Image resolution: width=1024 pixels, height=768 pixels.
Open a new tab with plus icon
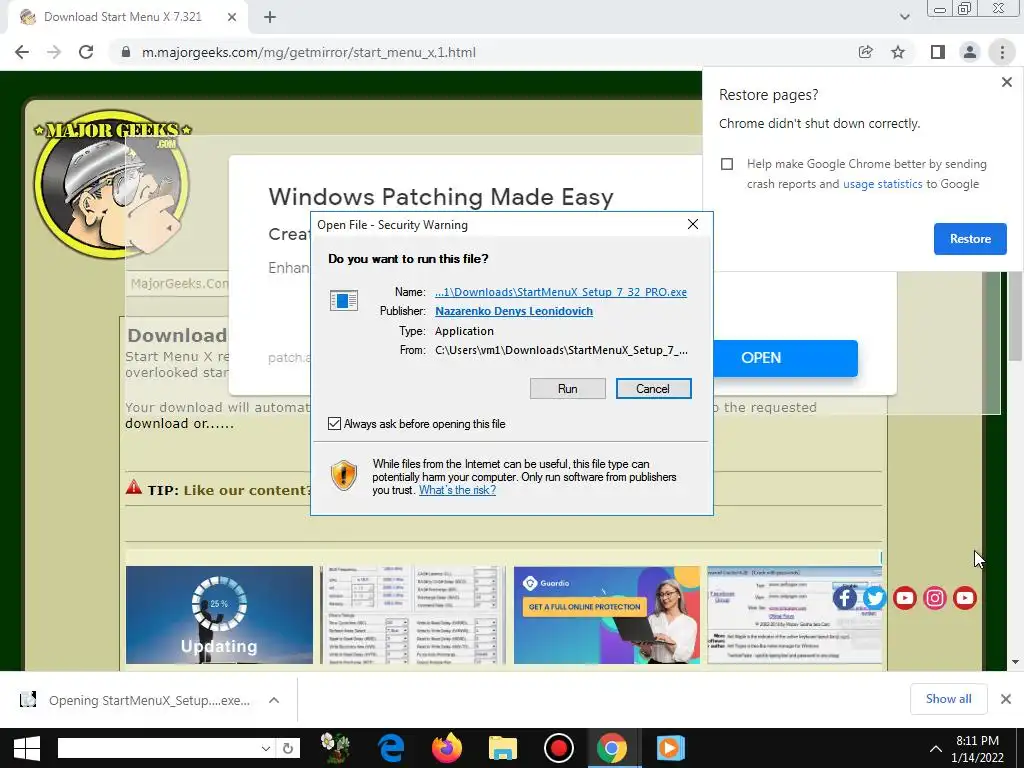(270, 17)
